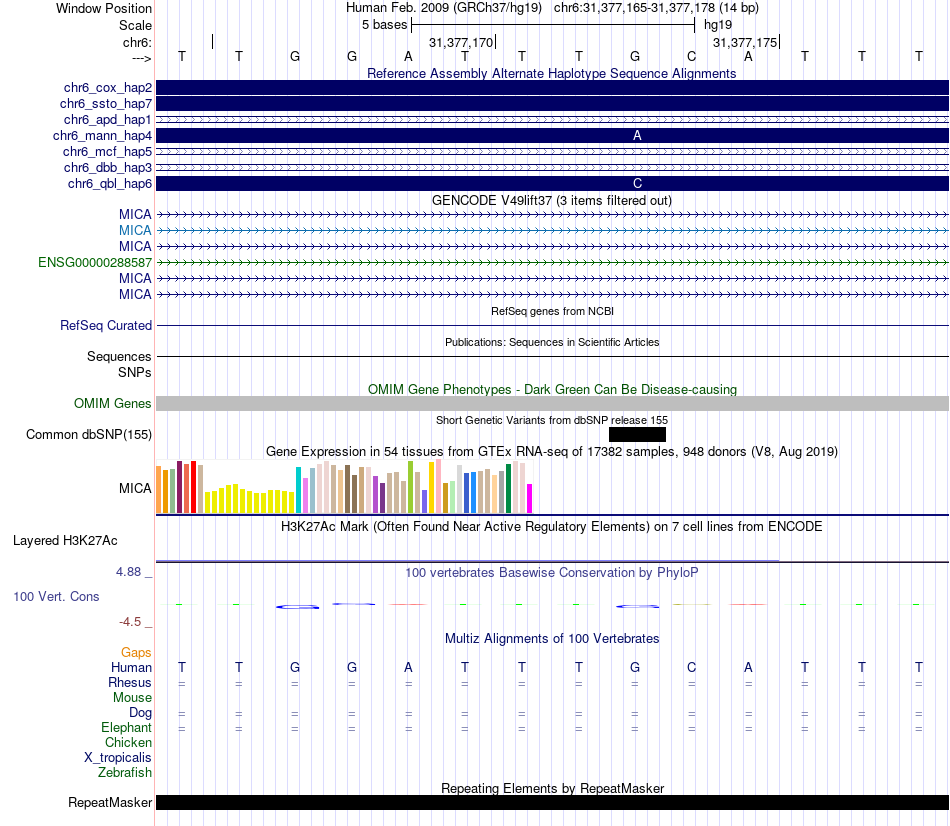Click the OMIM Genes track label
The width and height of the screenshot is (950, 826).
click(x=113, y=404)
